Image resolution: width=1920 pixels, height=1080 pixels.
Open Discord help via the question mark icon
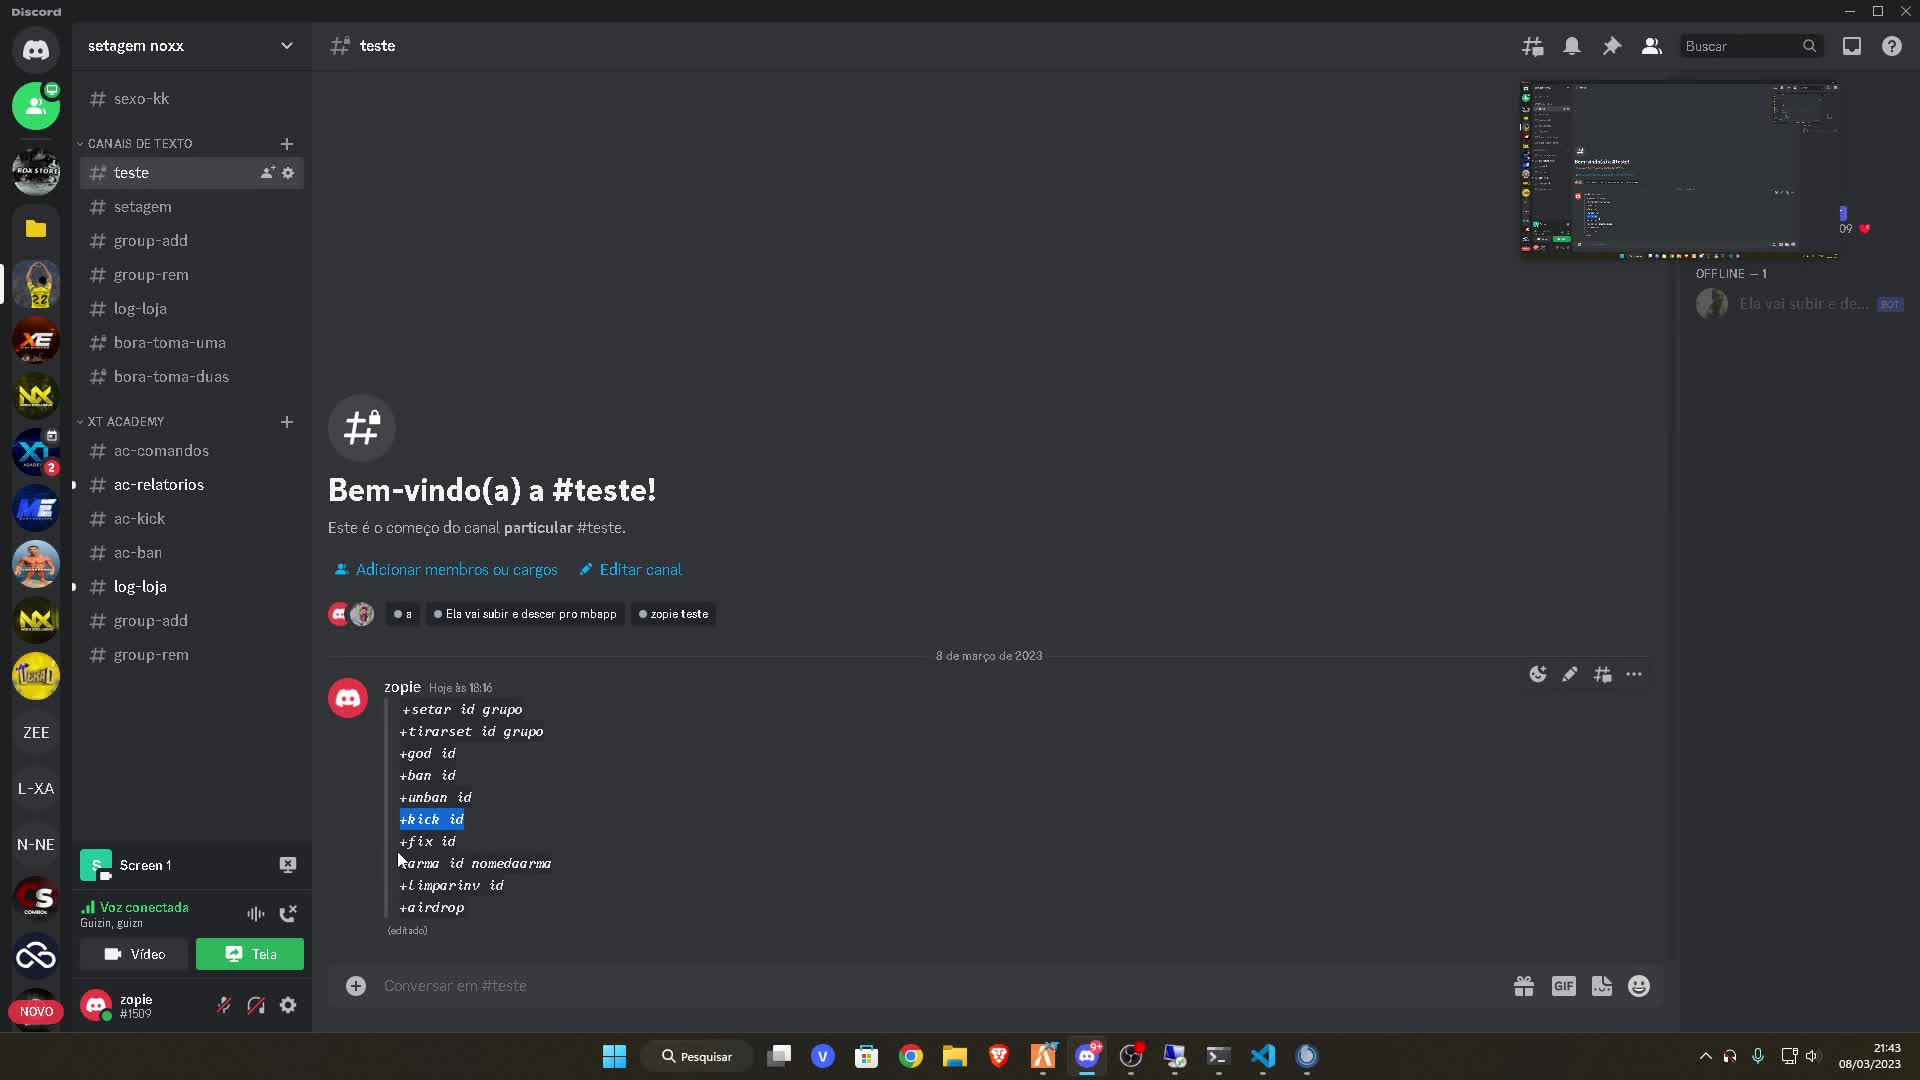point(1892,46)
